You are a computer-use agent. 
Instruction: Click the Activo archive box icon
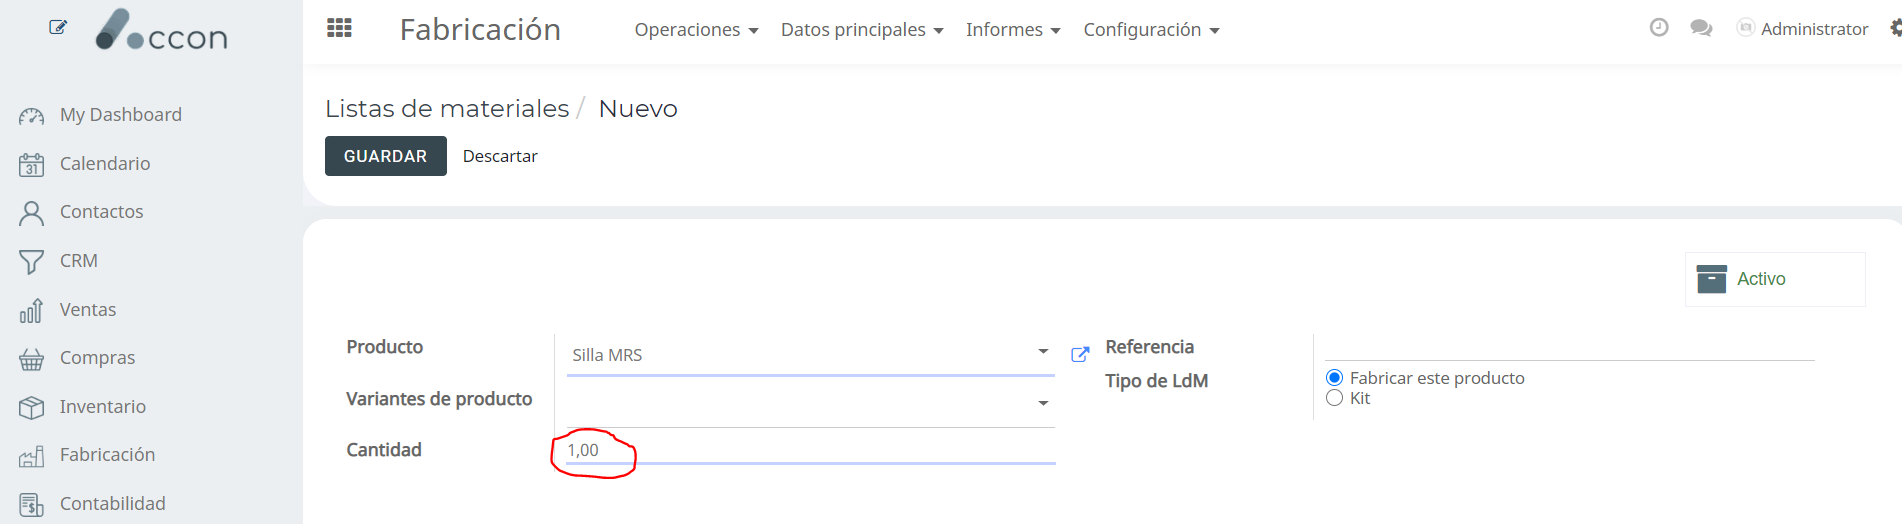click(1712, 279)
